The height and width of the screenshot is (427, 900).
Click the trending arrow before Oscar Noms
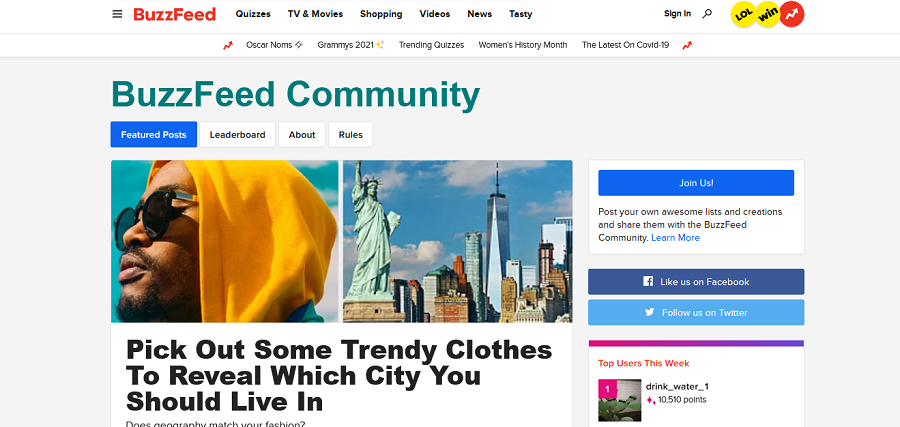[x=228, y=45]
